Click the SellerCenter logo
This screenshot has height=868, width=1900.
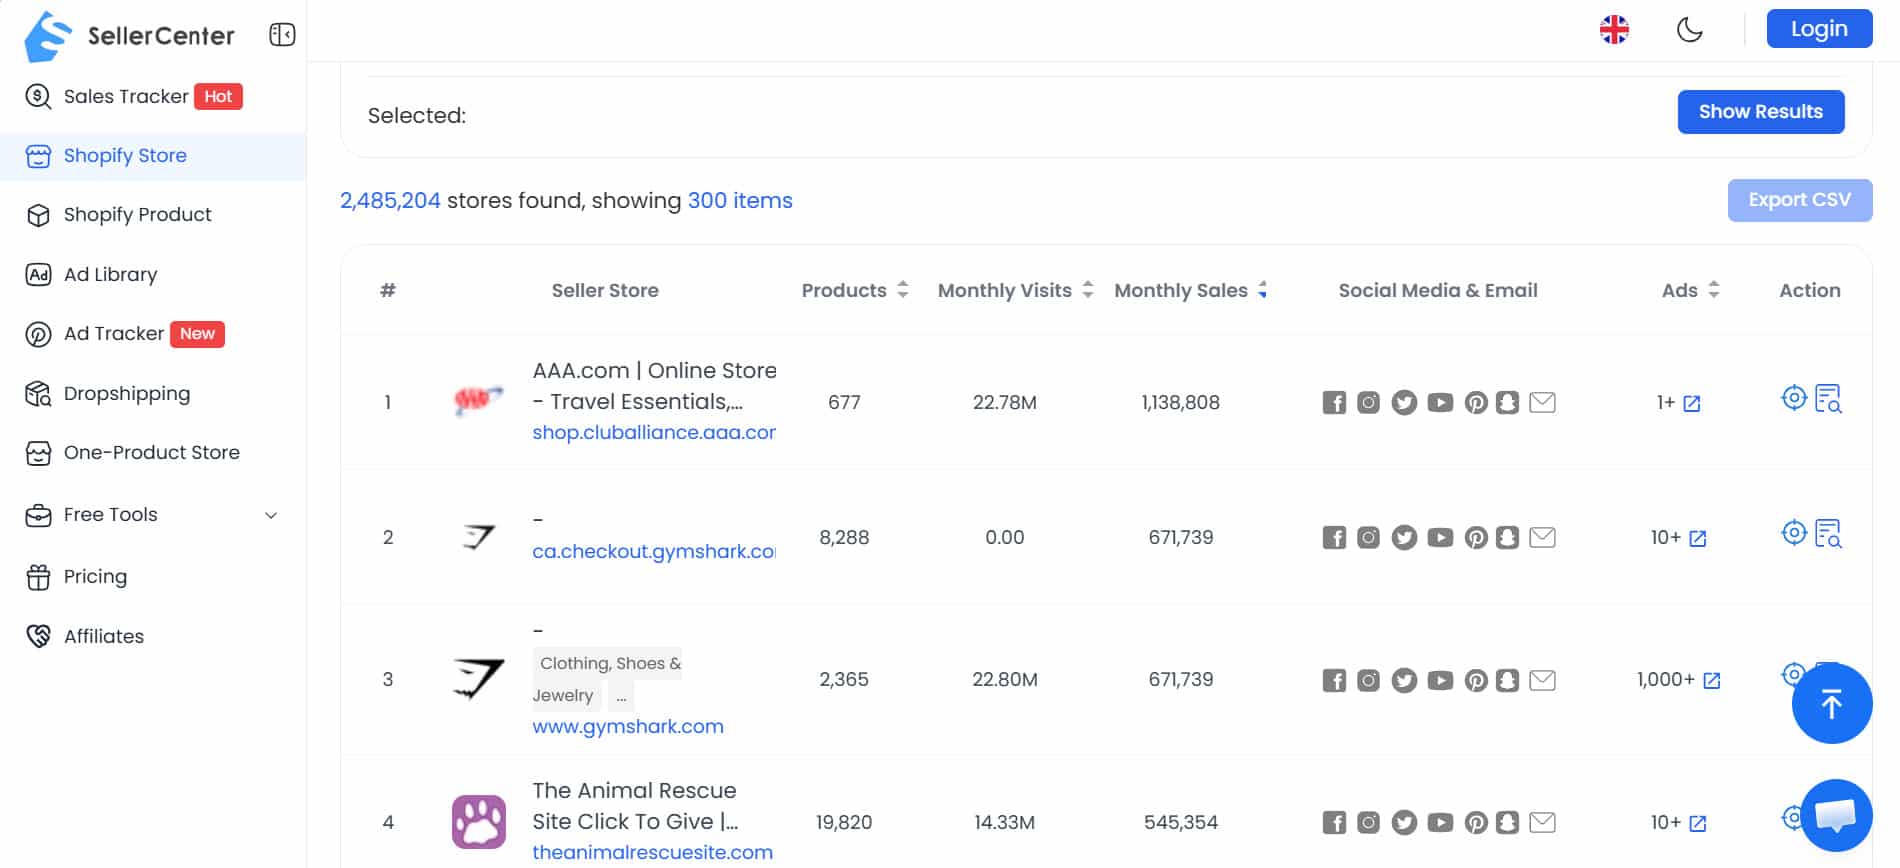point(129,36)
